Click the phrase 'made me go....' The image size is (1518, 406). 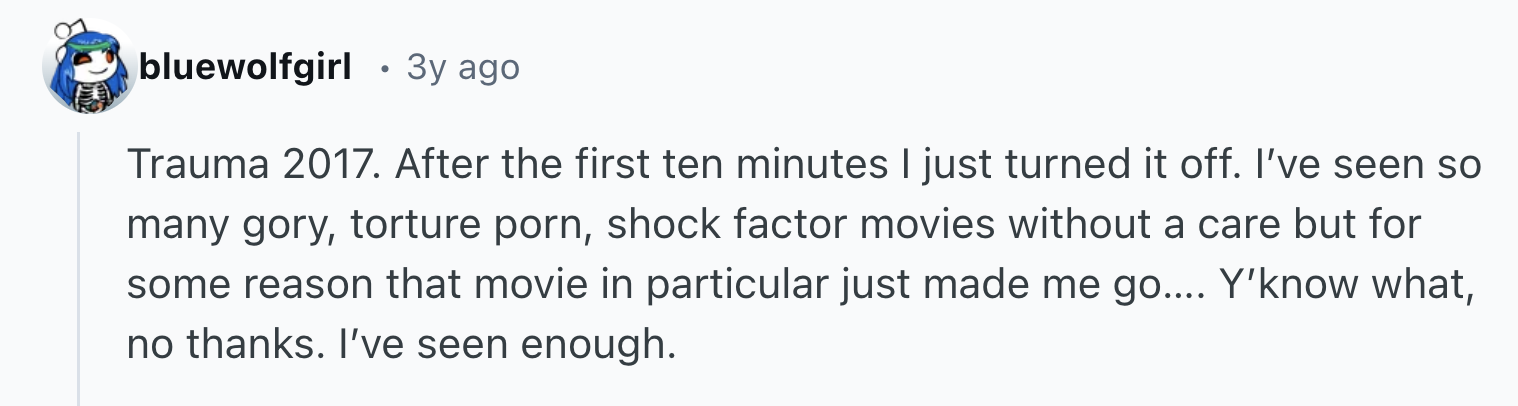[x=1089, y=286]
